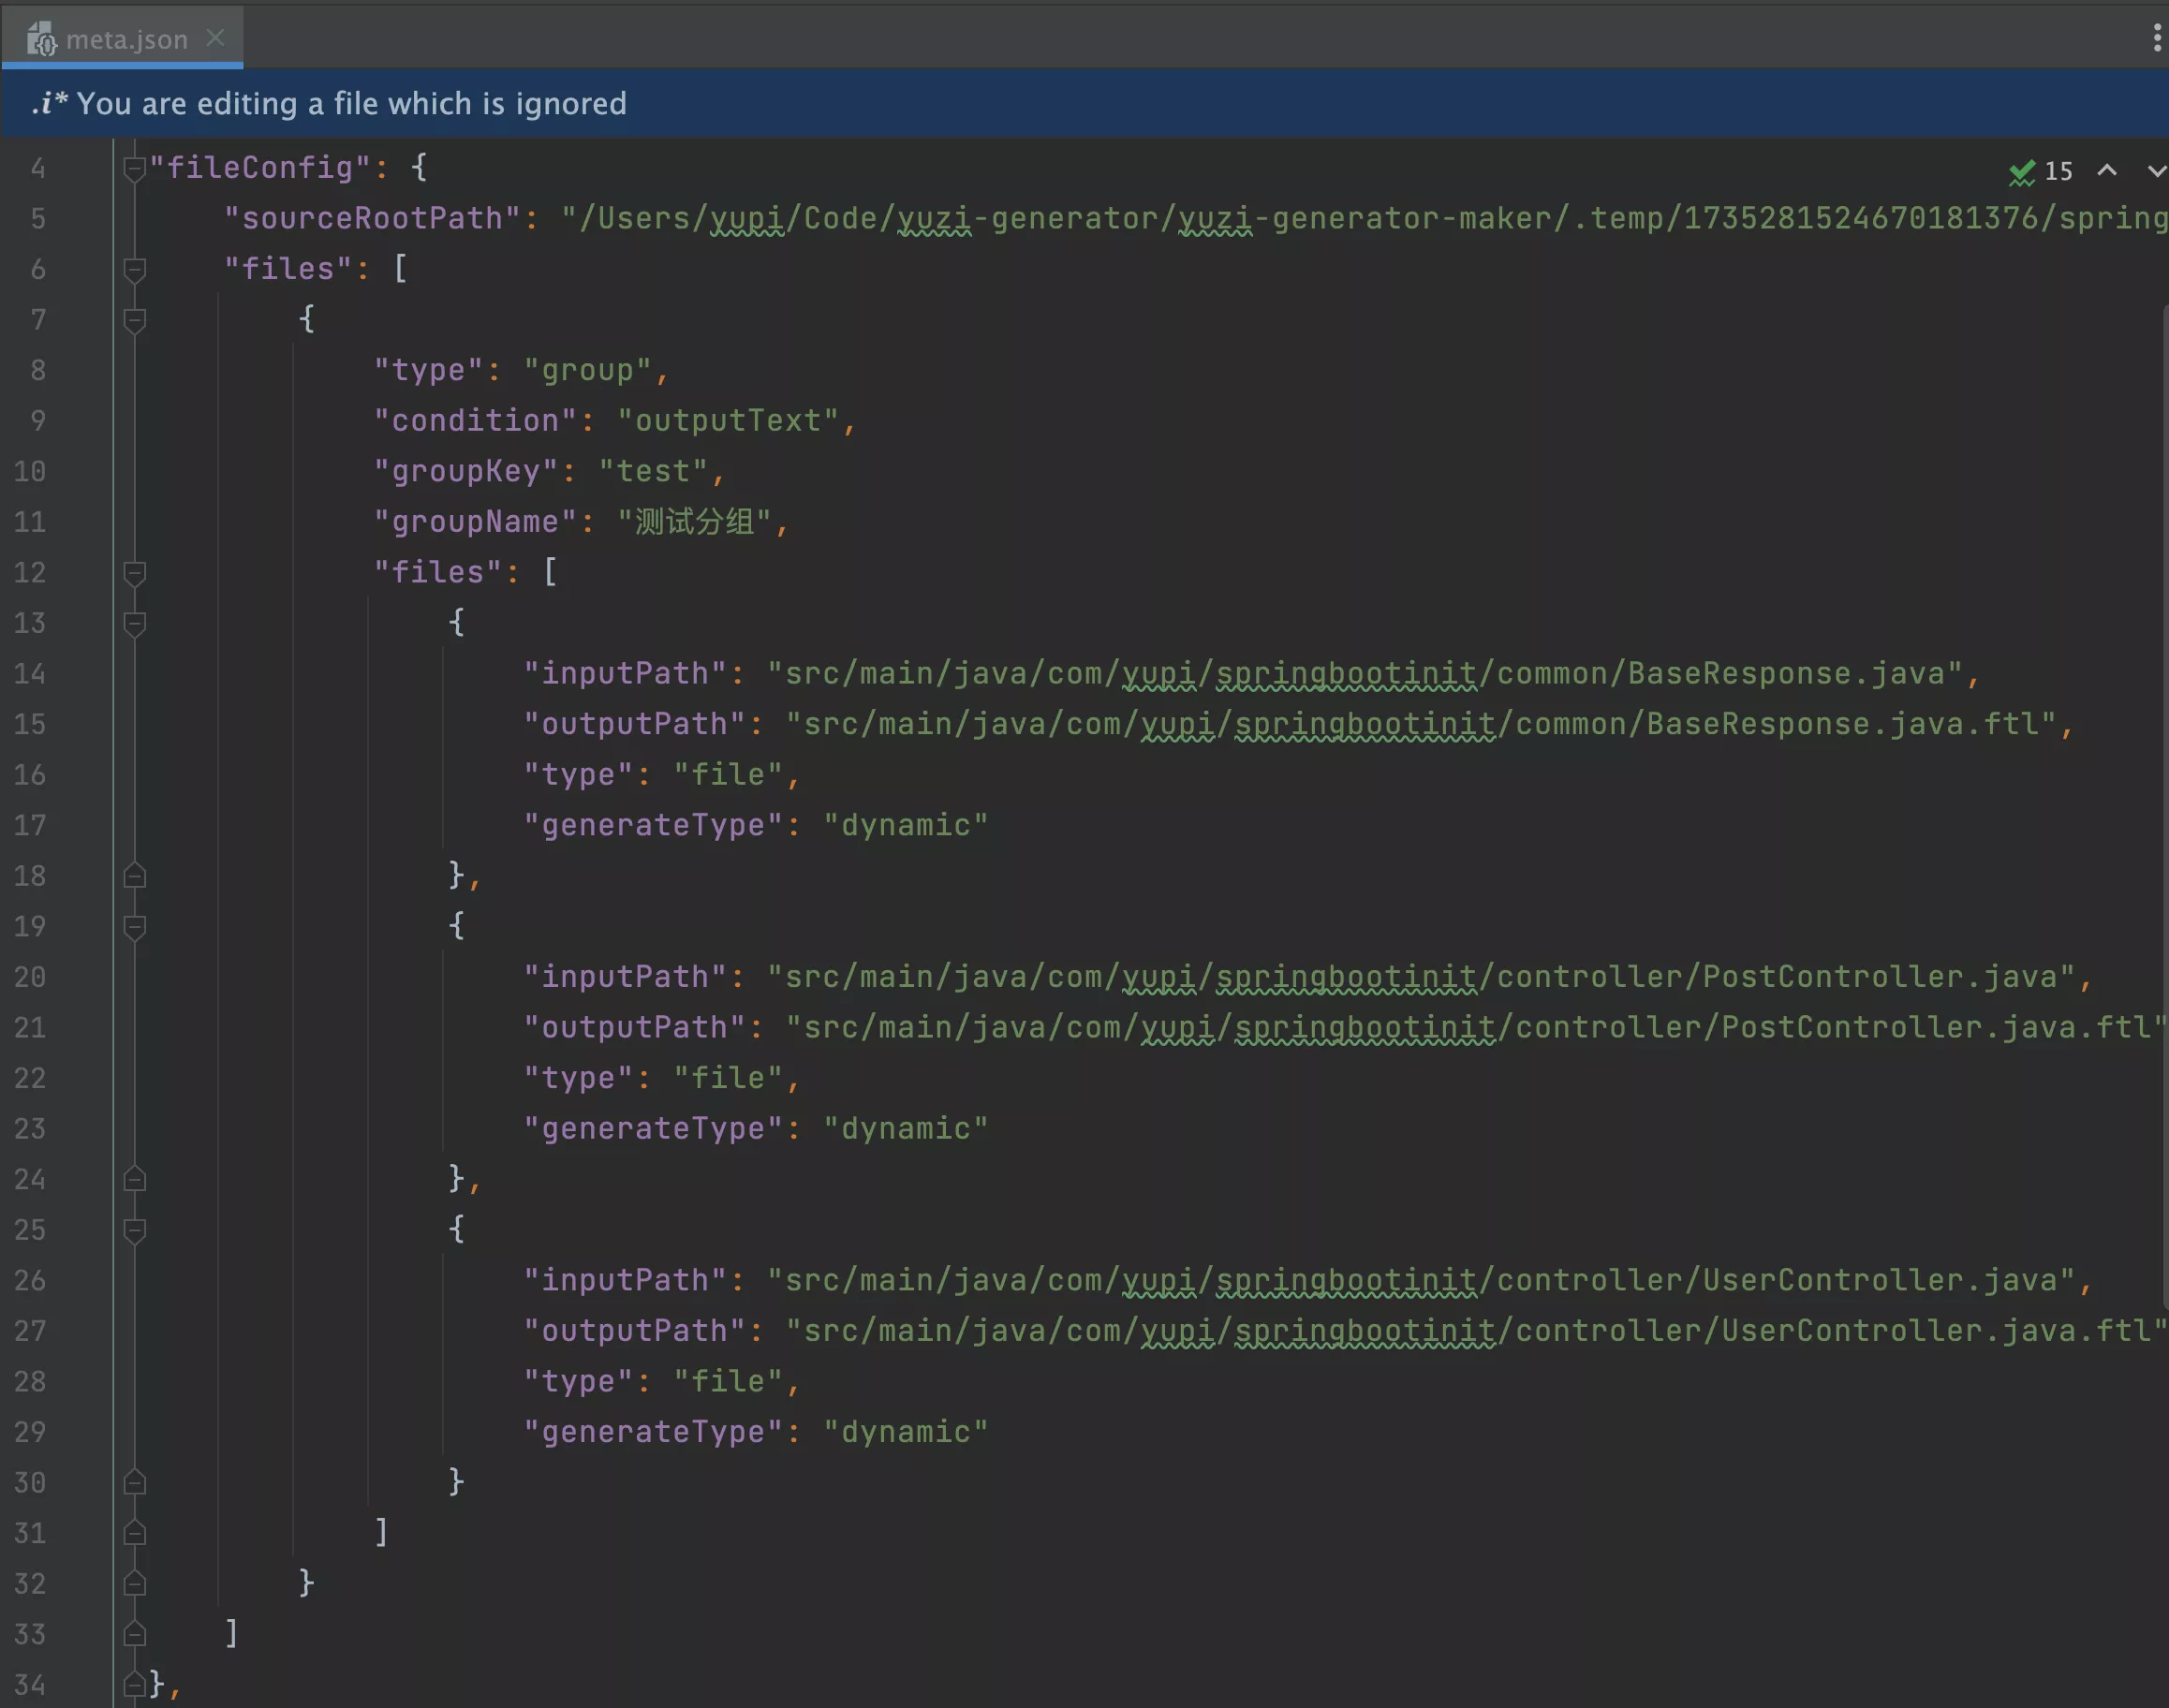Click UserController.java.ftl outputPath on line 27
The height and width of the screenshot is (1708, 2169).
click(x=1477, y=1331)
